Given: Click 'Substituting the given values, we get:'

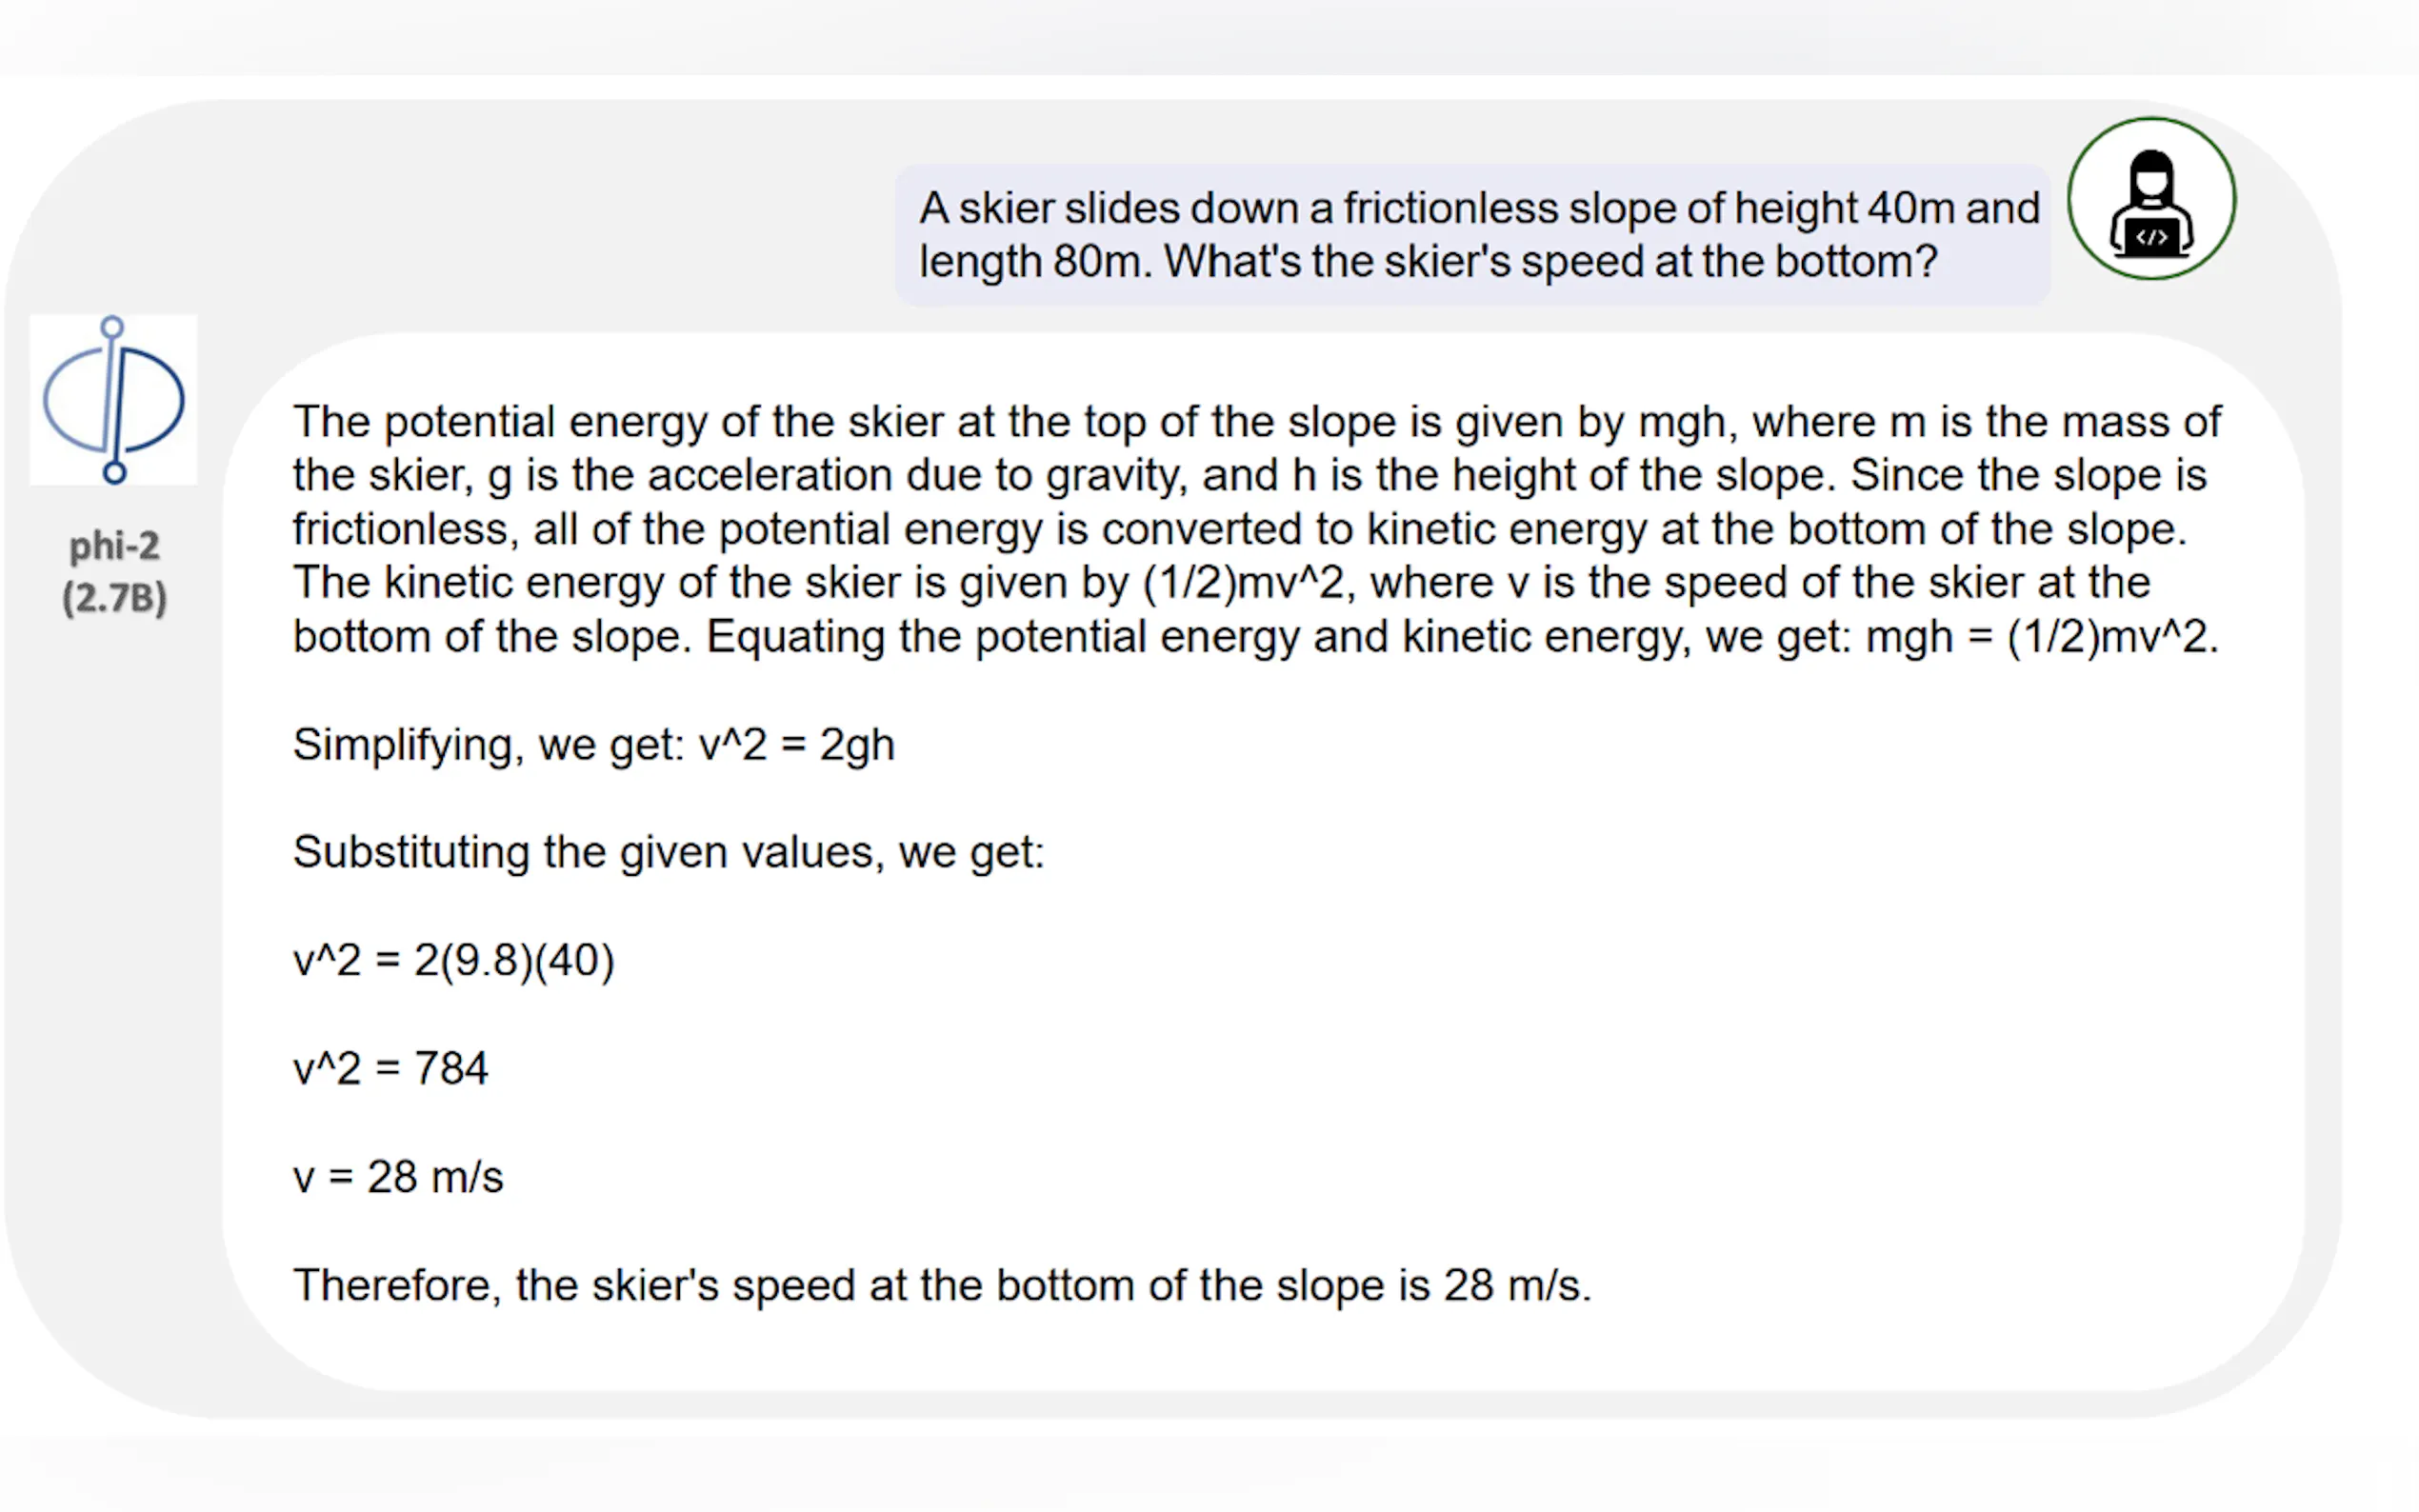Looking at the screenshot, I should (668, 853).
